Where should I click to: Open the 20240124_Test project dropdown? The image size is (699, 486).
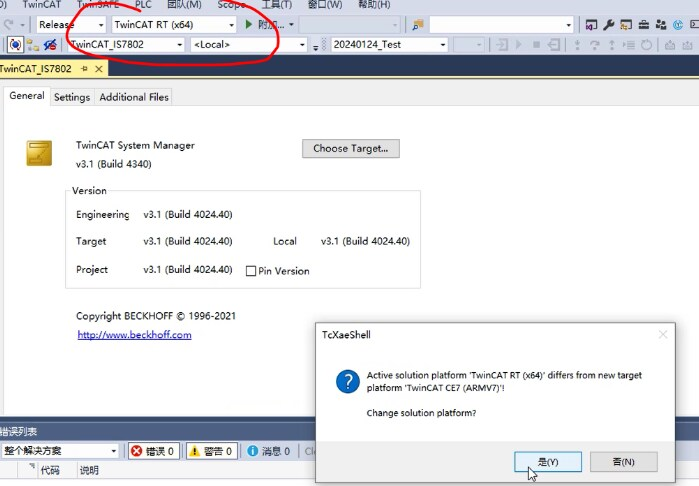click(x=442, y=45)
